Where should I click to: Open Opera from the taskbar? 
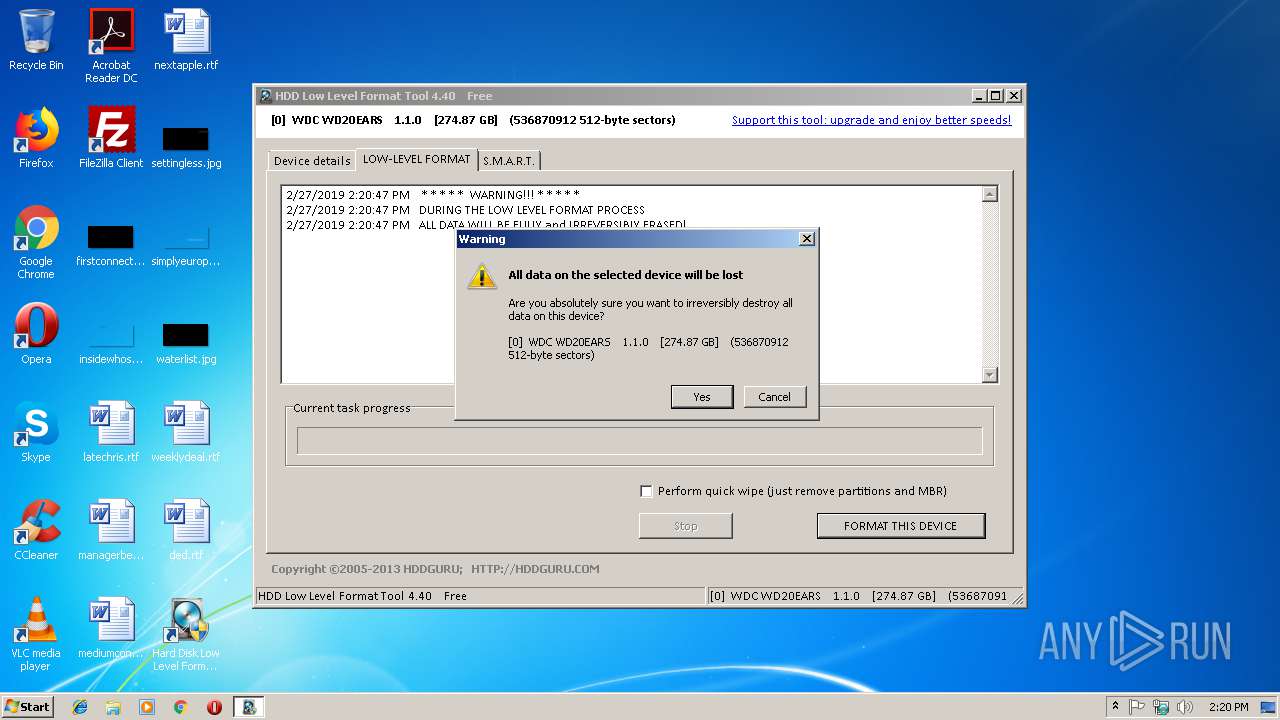214,707
